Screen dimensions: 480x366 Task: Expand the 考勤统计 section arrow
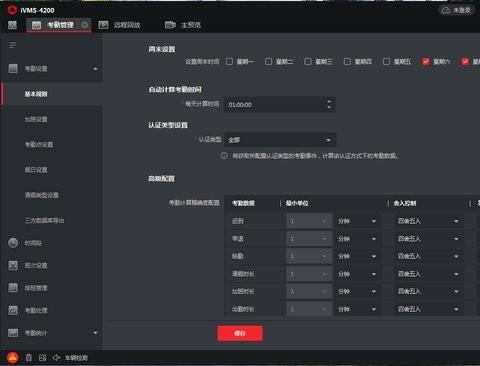click(95, 333)
